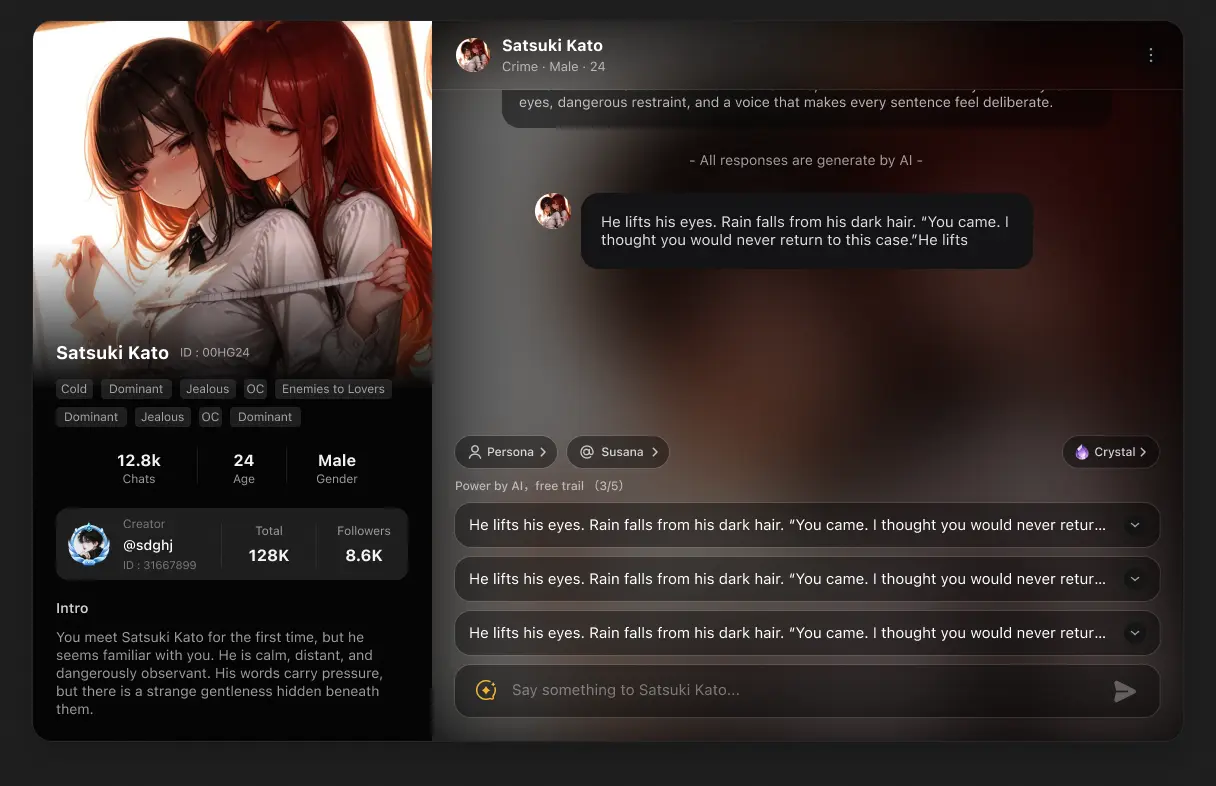The image size is (1216, 786).
Task: Click the paper plane send icon
Action: coord(1125,691)
